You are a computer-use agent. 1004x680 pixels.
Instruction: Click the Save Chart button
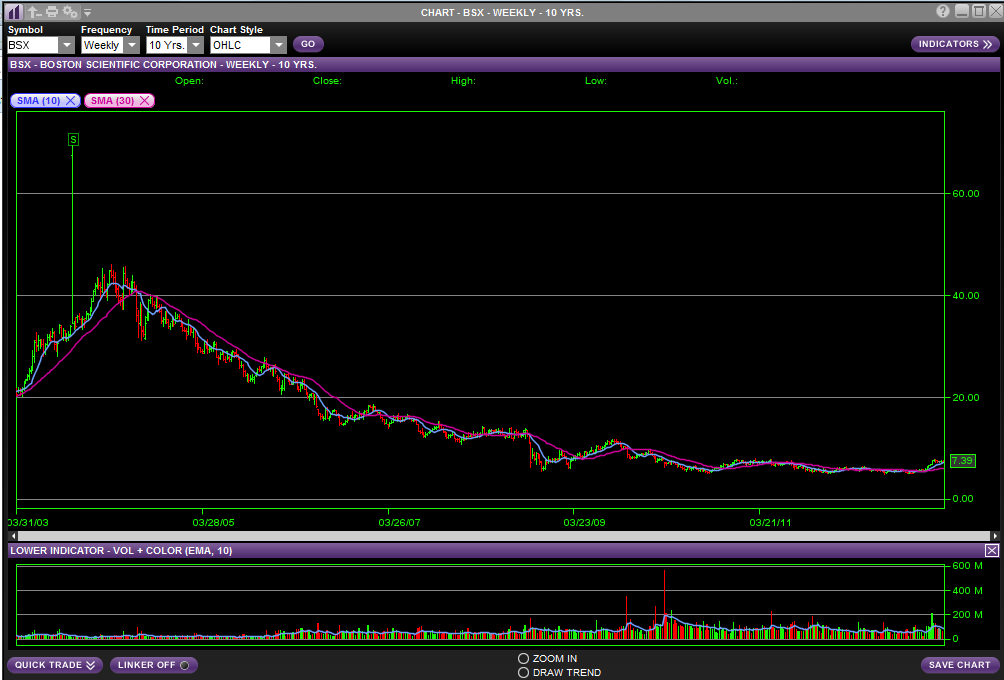[959, 665]
